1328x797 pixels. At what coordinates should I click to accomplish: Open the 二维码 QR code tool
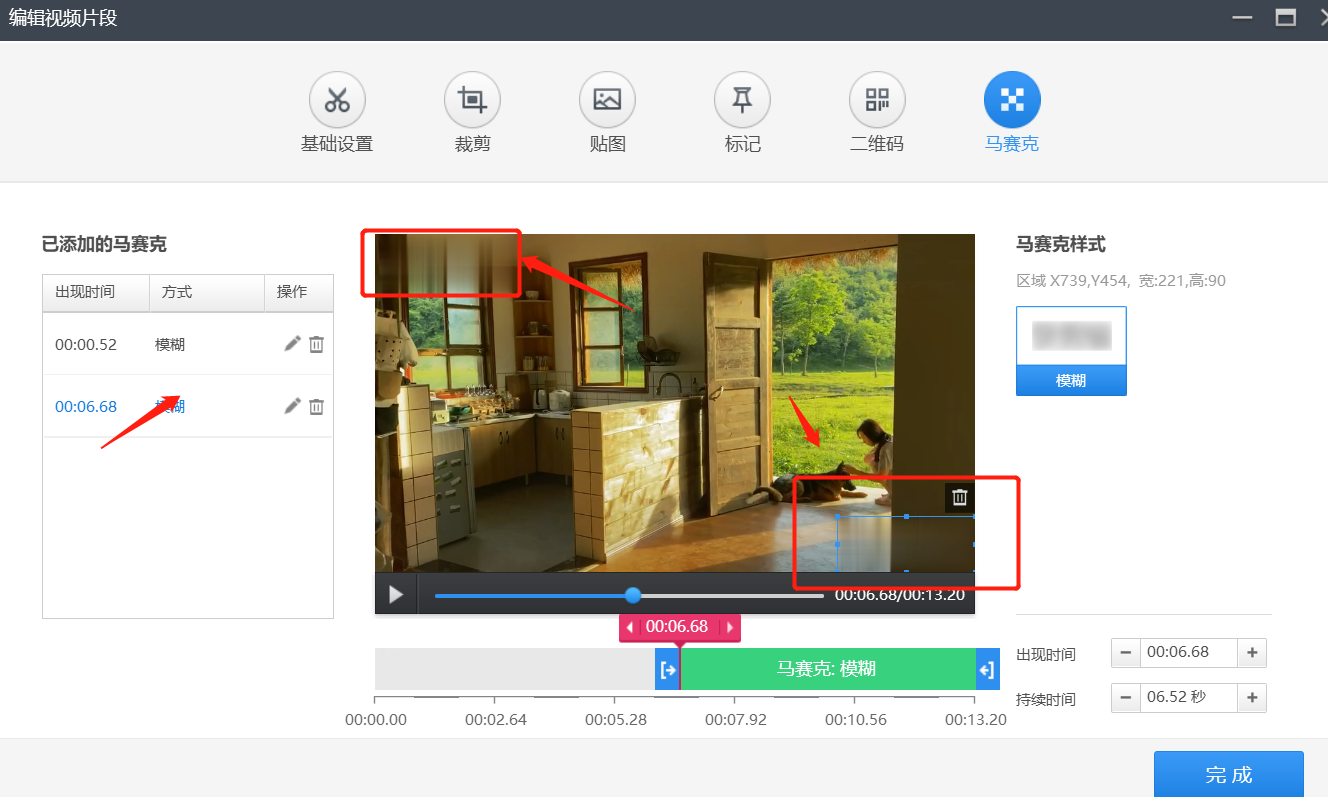(x=877, y=101)
